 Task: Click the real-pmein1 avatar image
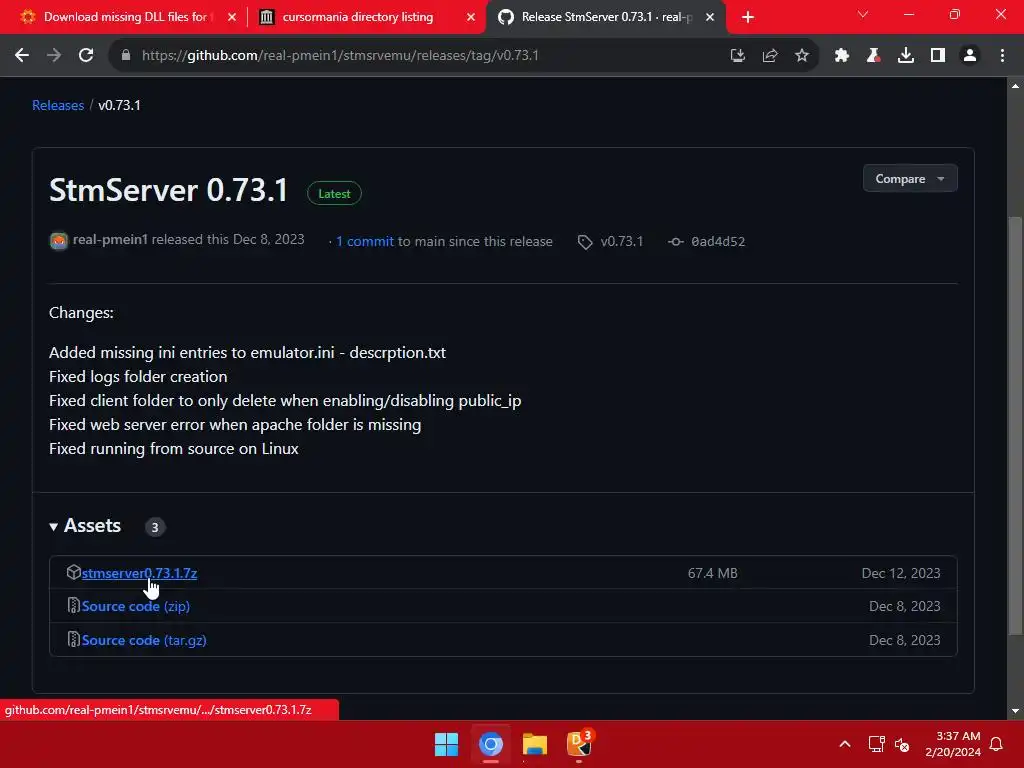[59, 241]
